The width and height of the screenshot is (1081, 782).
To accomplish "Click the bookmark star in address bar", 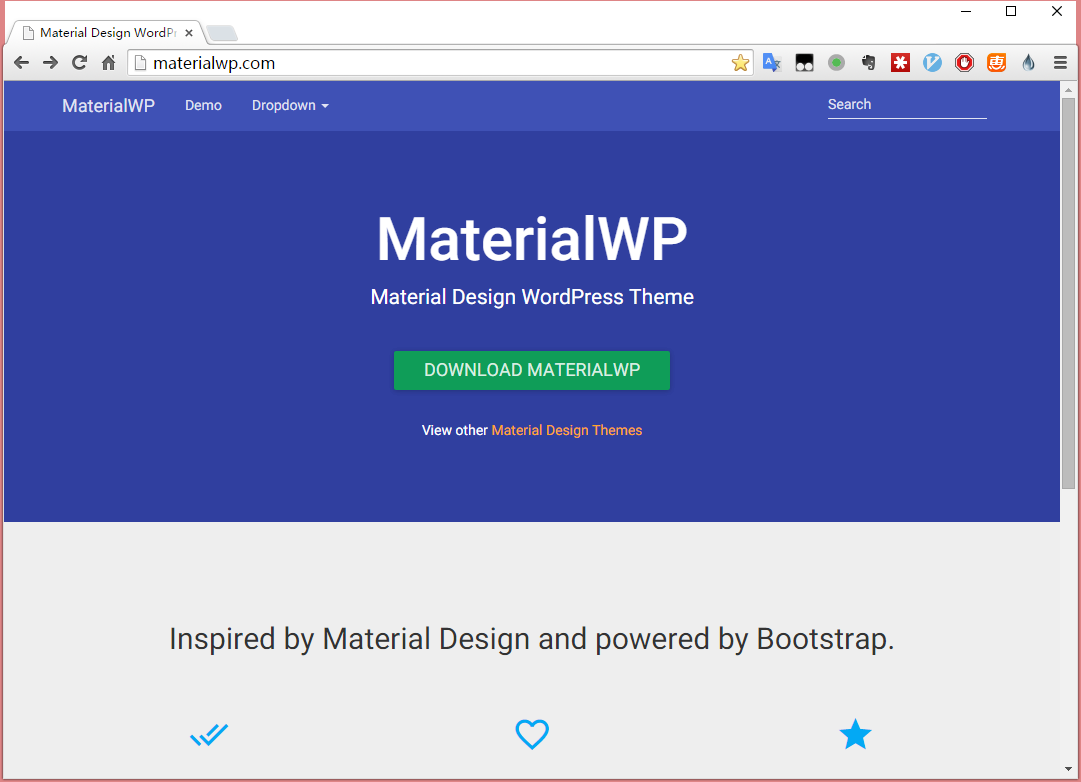I will [740, 63].
